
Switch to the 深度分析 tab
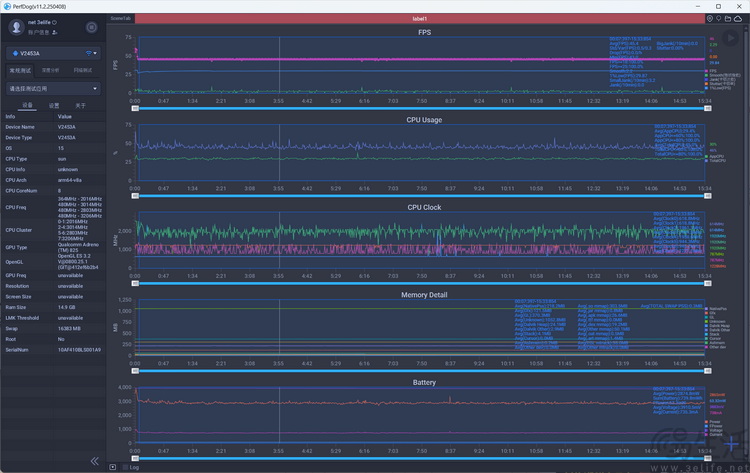click(51, 70)
